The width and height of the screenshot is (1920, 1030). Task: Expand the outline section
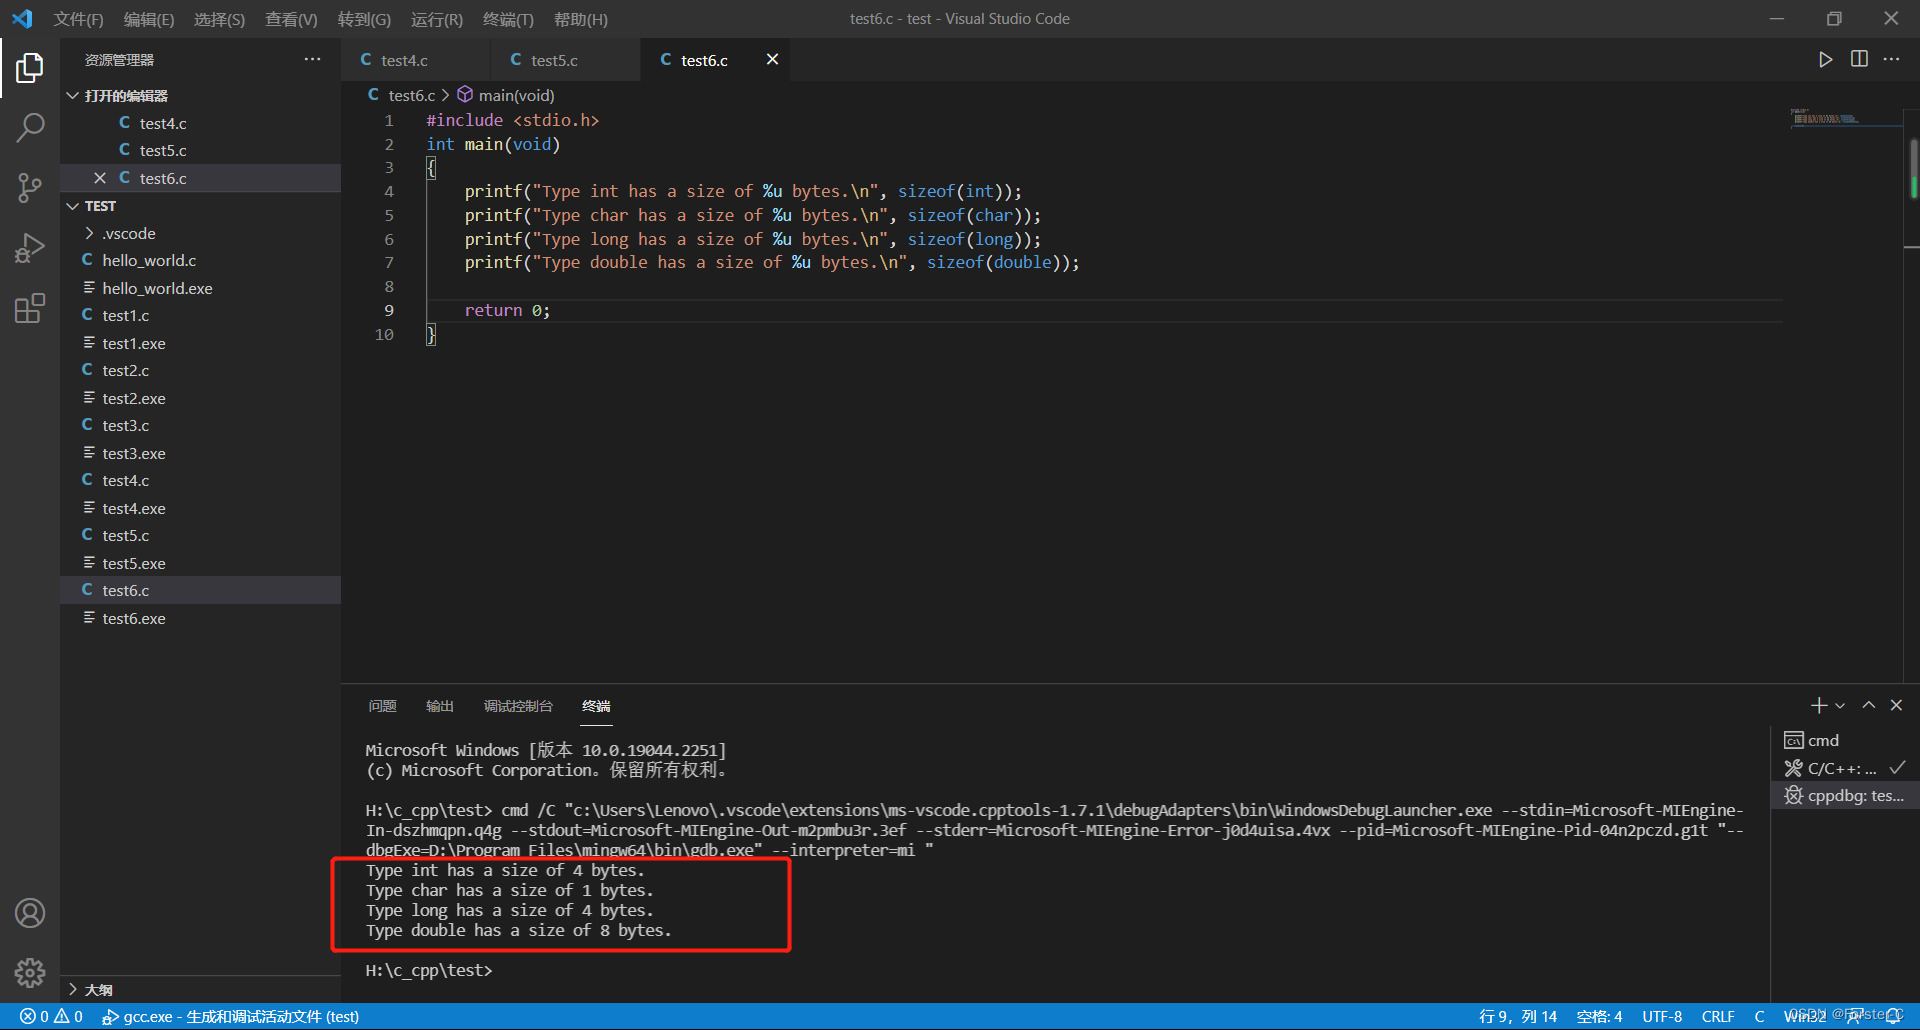[x=73, y=989]
